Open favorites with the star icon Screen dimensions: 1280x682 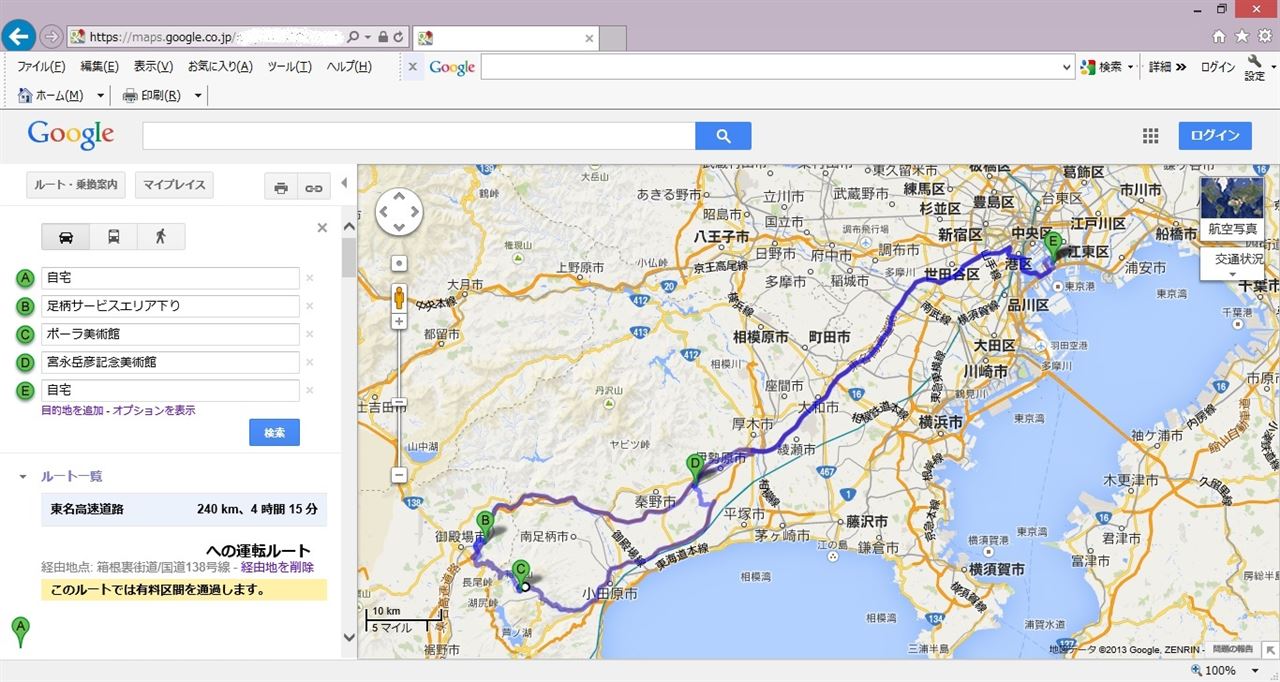[1241, 36]
